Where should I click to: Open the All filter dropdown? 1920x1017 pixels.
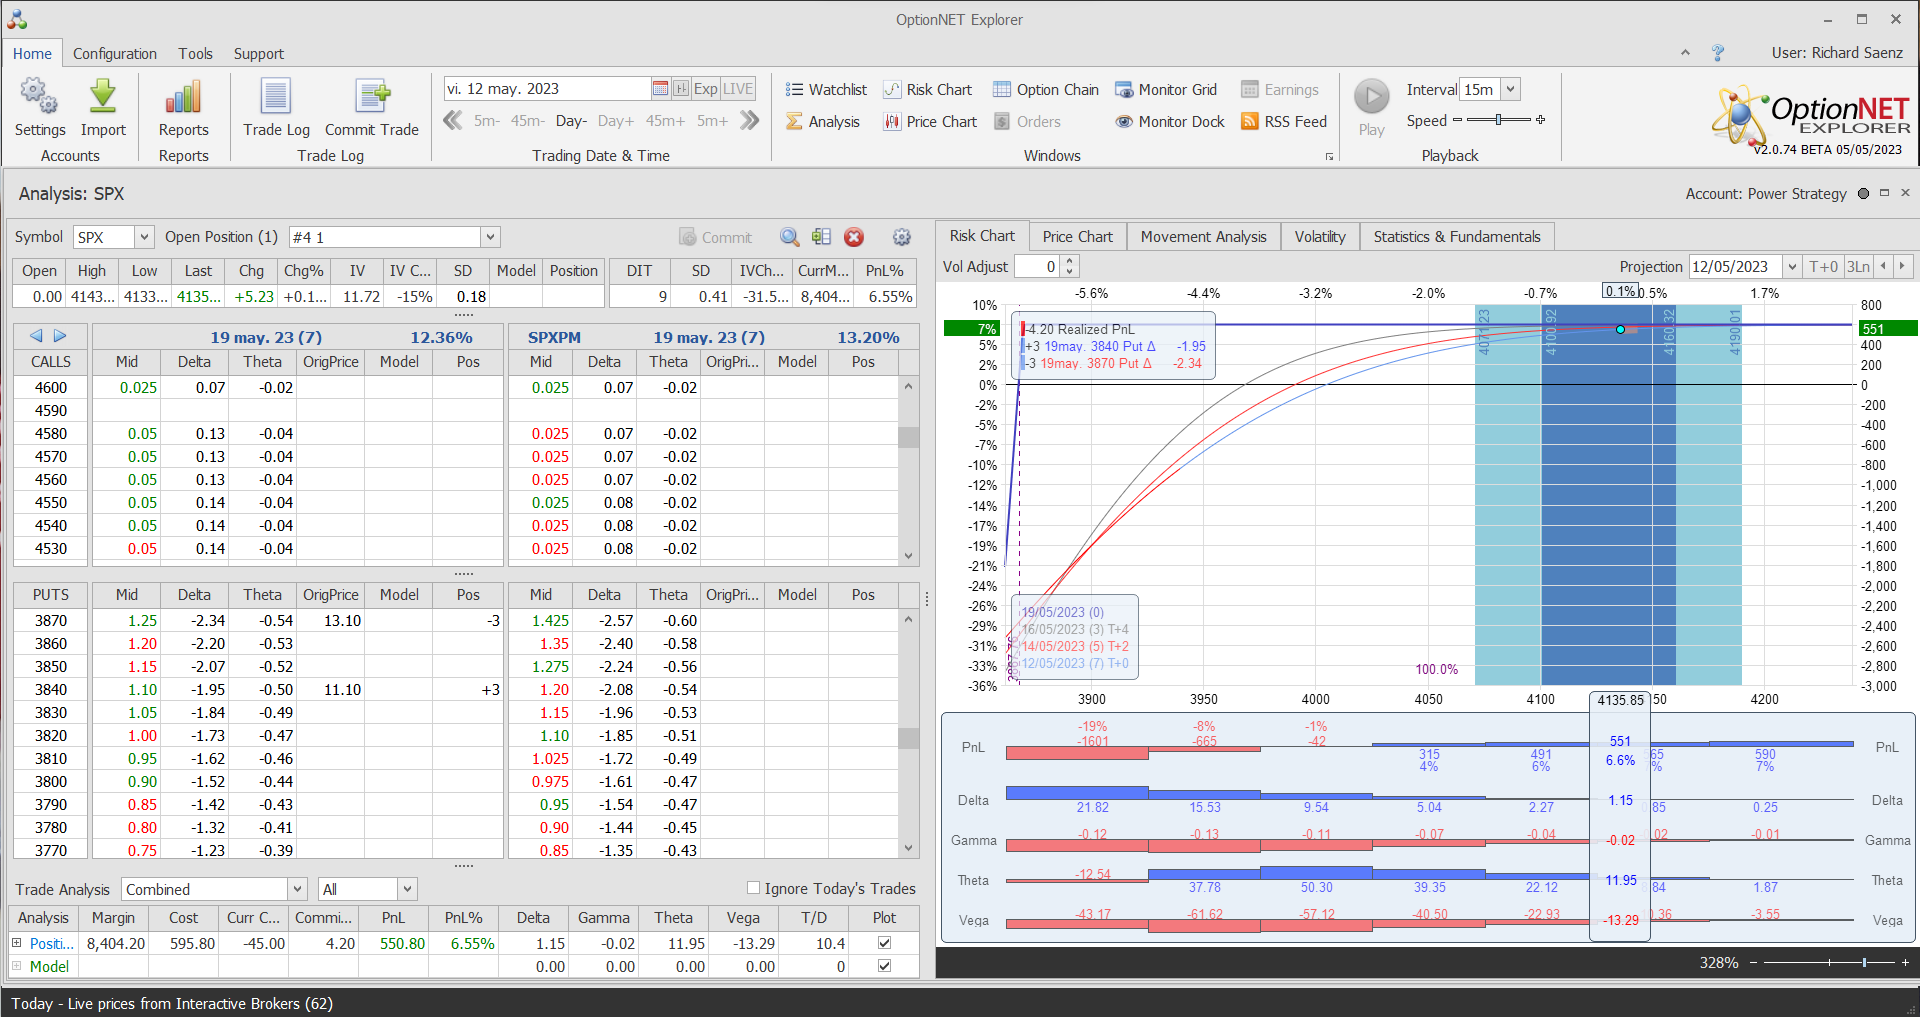[x=407, y=889]
